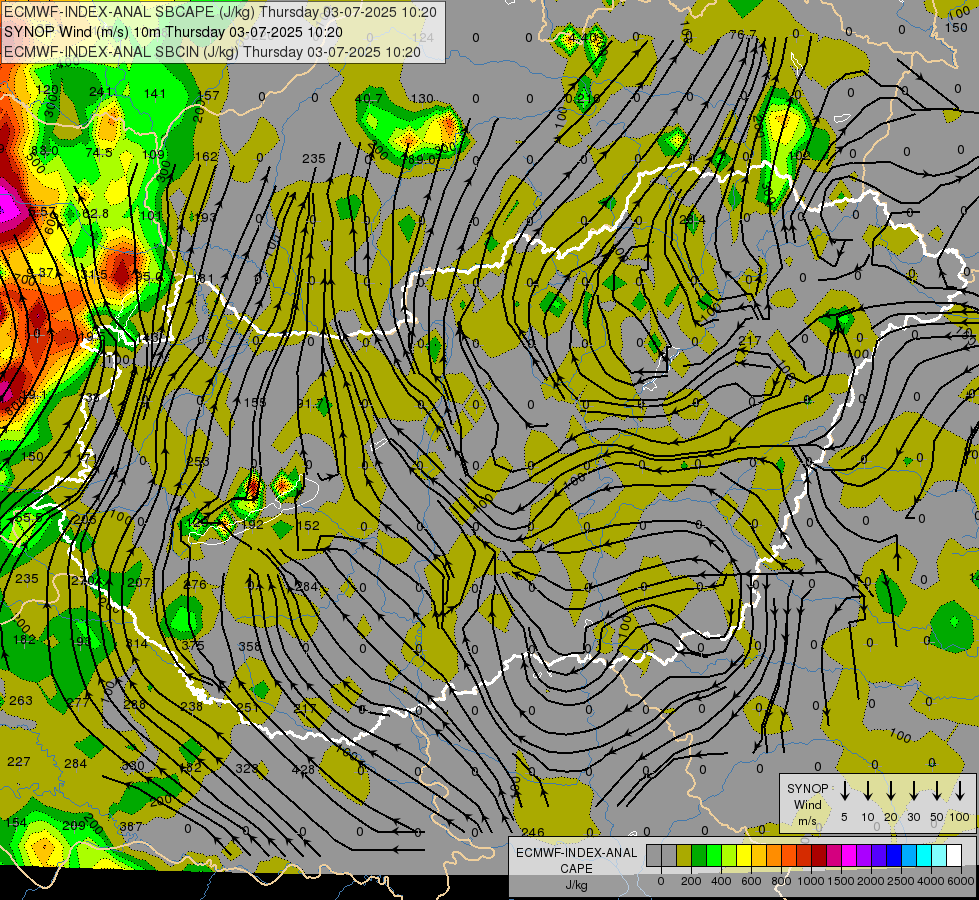Click the 'SYNOP Wind m/s' legend label
The height and width of the screenshot is (900, 979).
click(807, 804)
